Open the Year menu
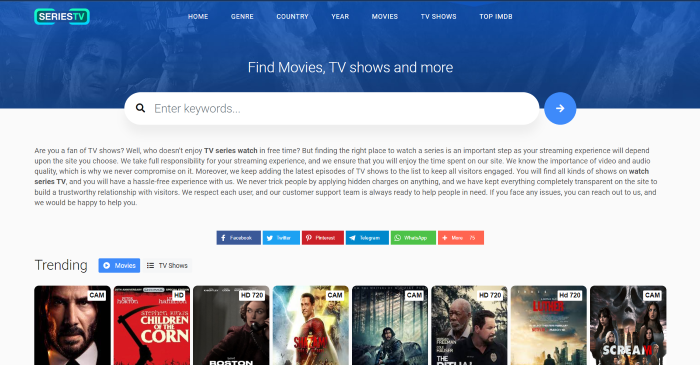 click(x=340, y=17)
